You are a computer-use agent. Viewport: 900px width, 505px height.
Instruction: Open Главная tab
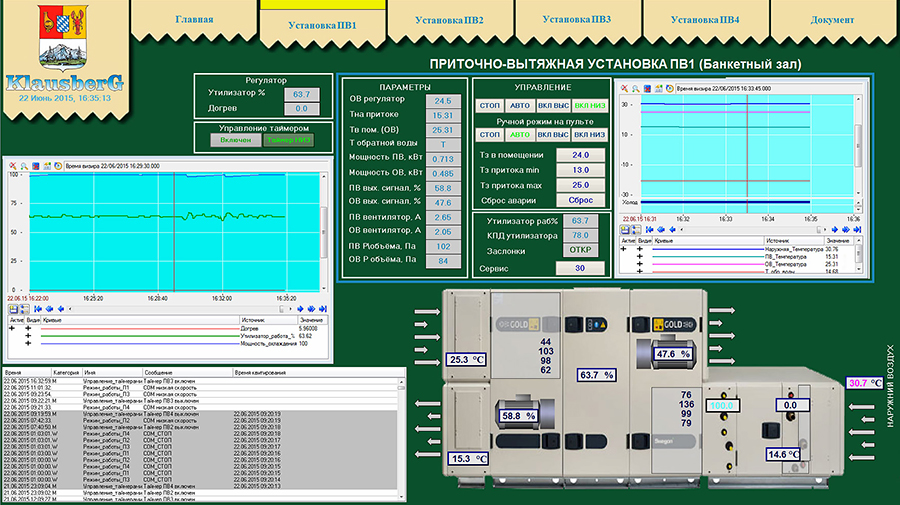pos(194,20)
